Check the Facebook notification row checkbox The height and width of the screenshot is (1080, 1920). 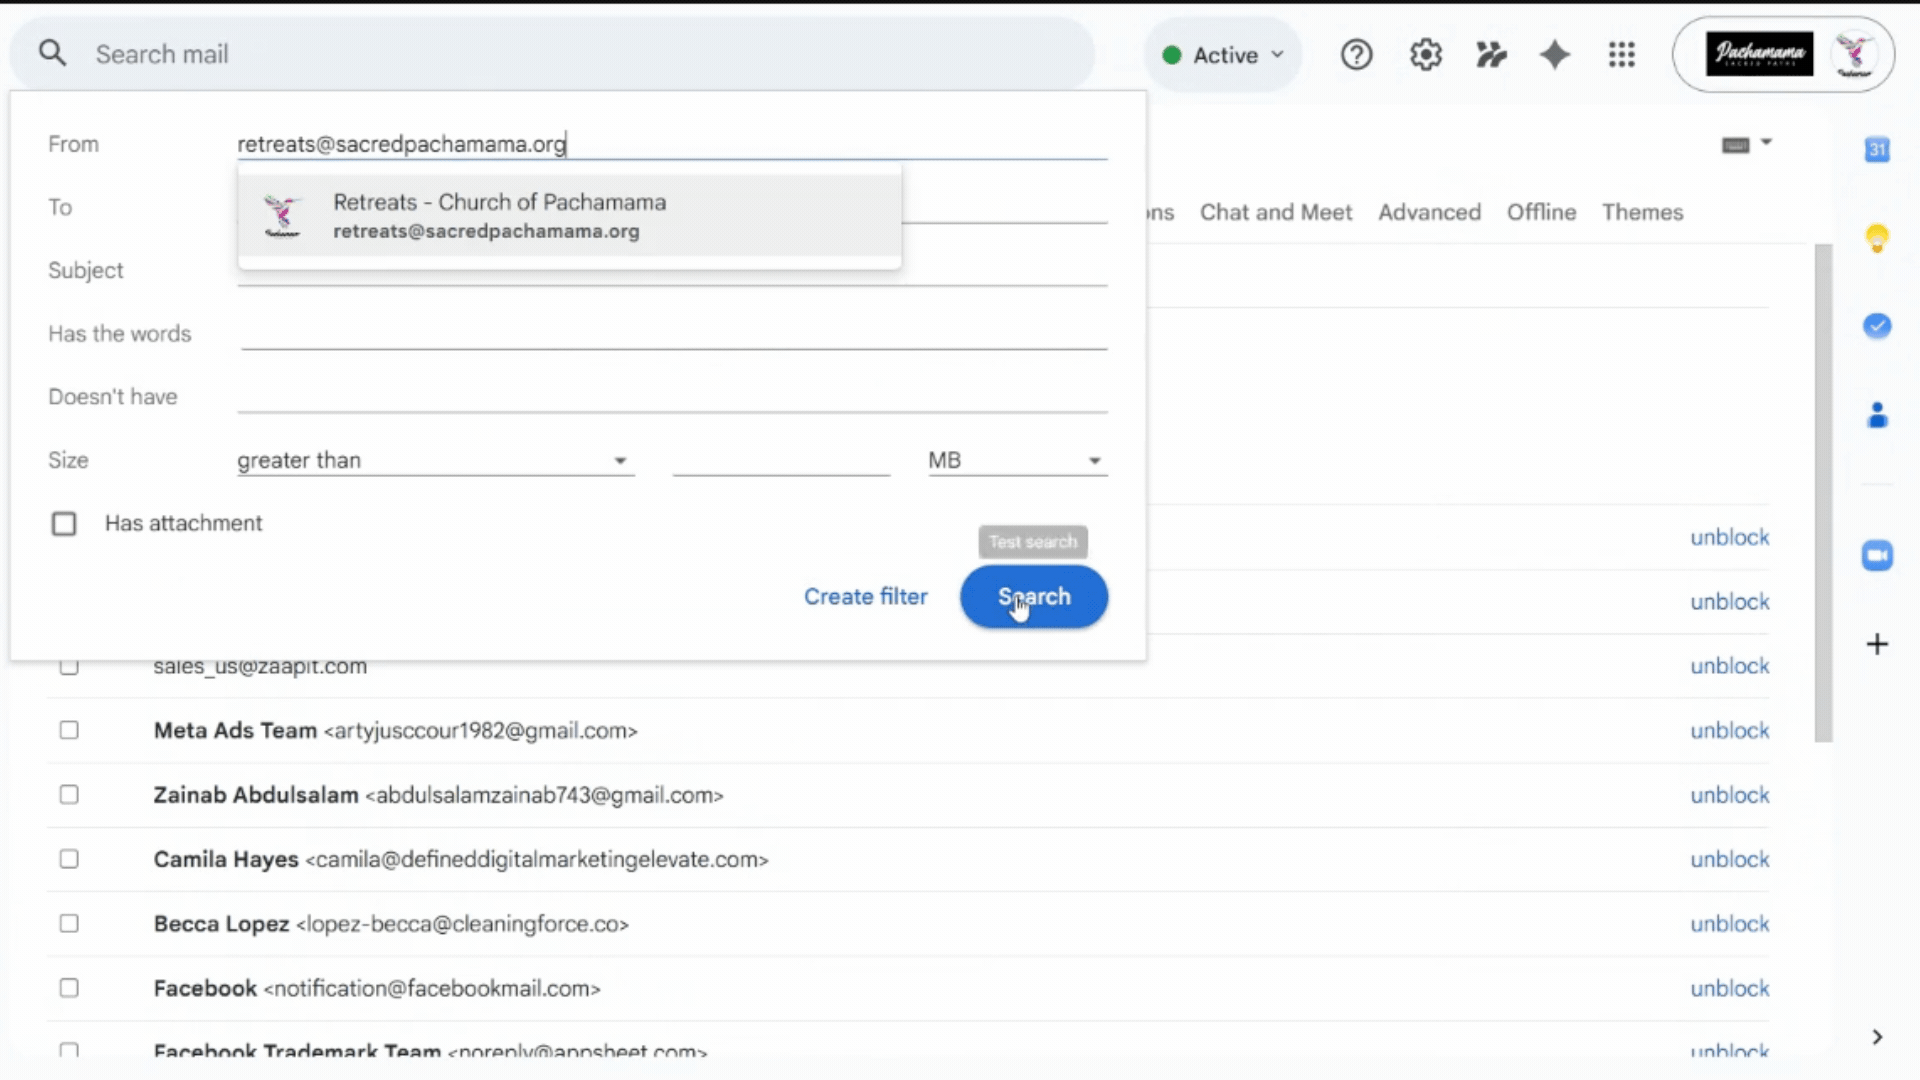coord(69,988)
